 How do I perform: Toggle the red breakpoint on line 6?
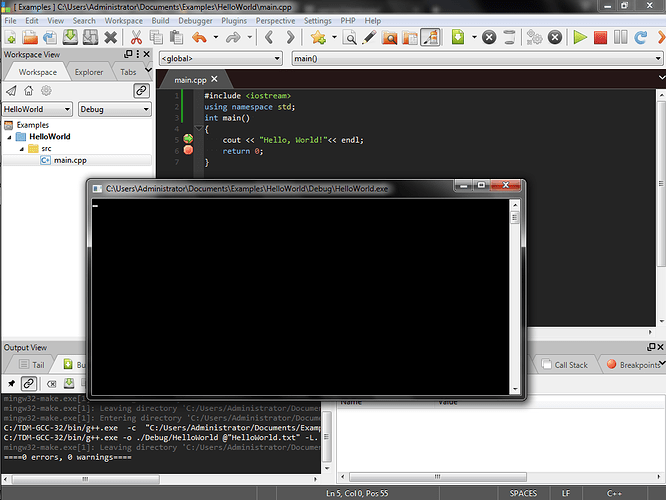click(x=187, y=150)
